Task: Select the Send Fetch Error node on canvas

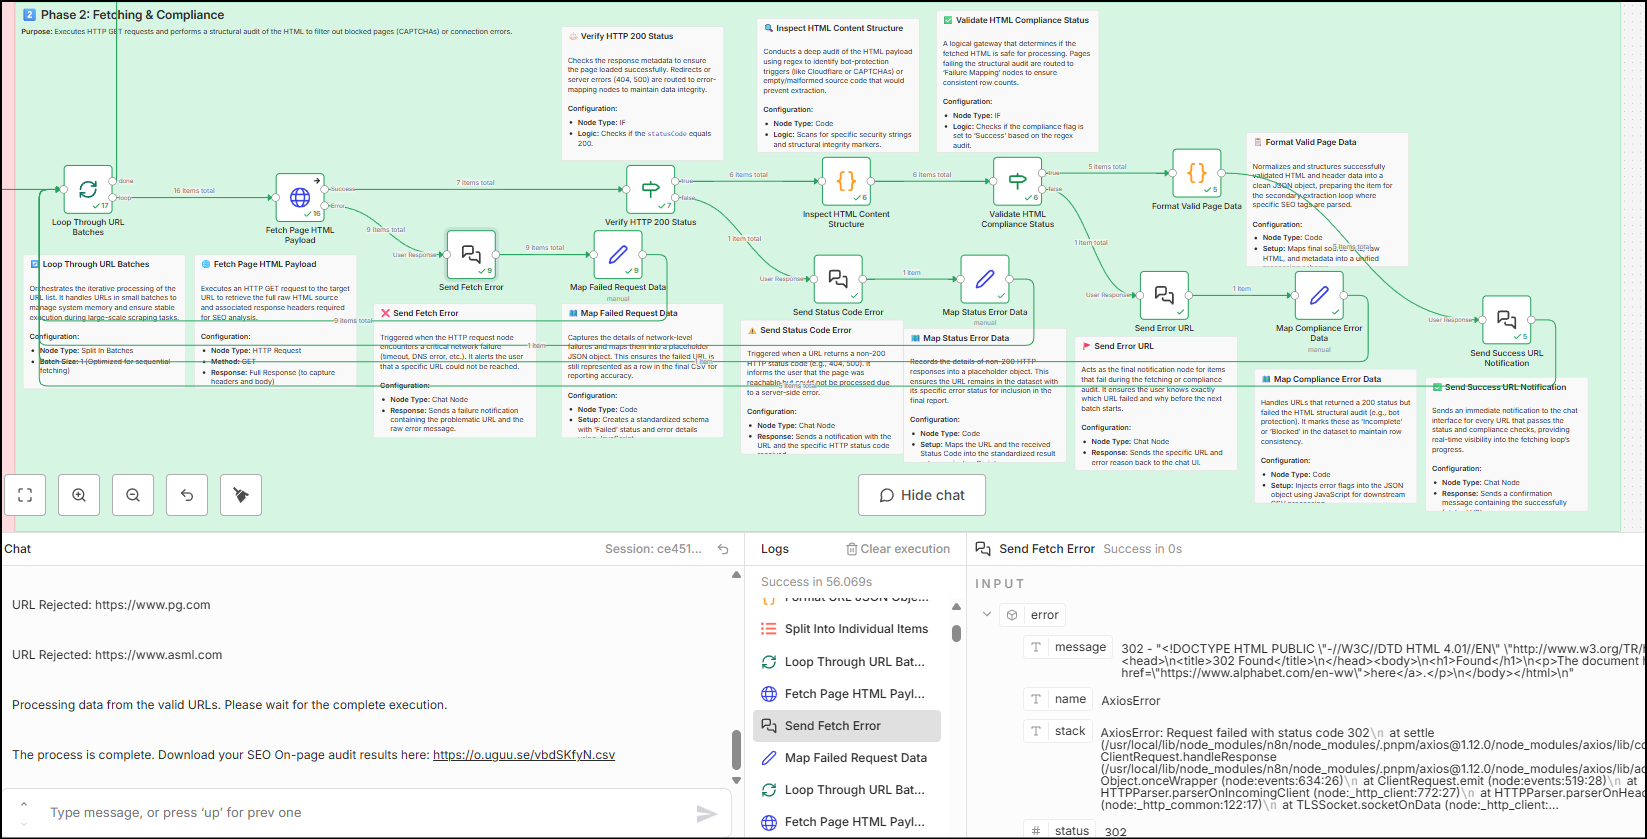Action: (x=471, y=255)
